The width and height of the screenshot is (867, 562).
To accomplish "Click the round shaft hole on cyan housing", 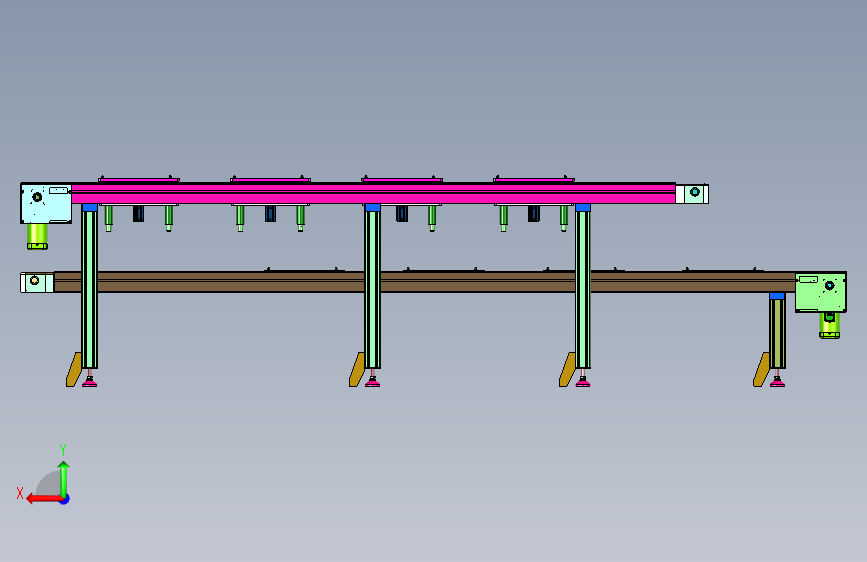I will [x=37, y=197].
